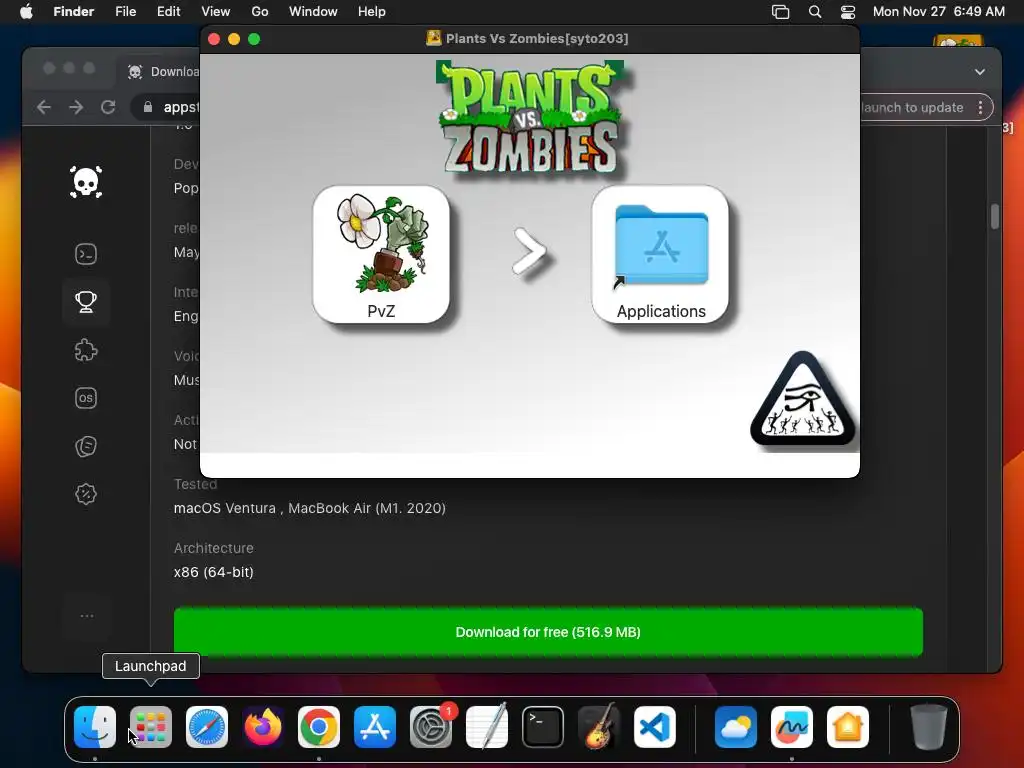Image resolution: width=1024 pixels, height=768 pixels.
Task: Open the Window menu
Action: (x=313, y=12)
